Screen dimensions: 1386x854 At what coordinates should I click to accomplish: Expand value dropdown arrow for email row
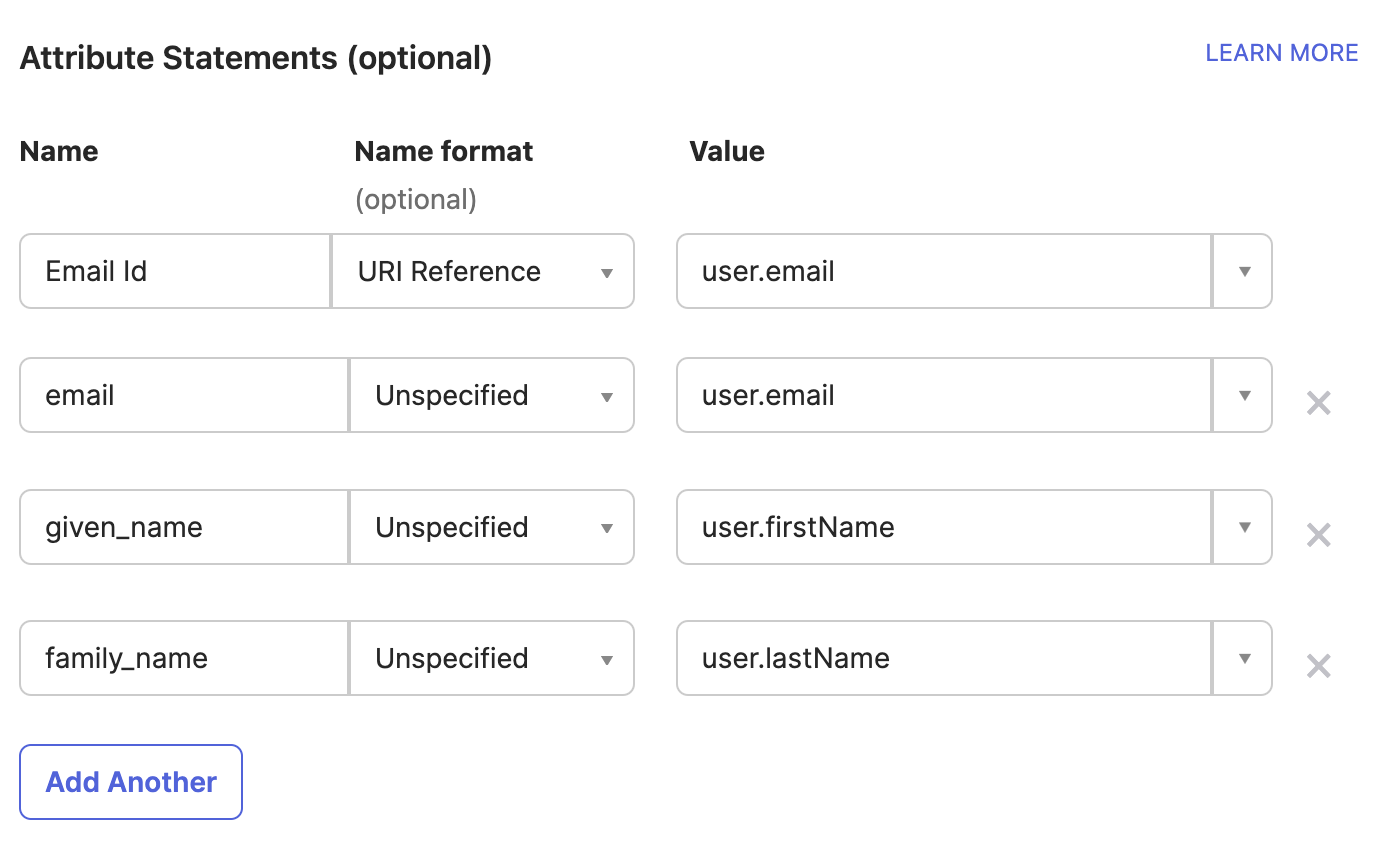coord(1243,395)
